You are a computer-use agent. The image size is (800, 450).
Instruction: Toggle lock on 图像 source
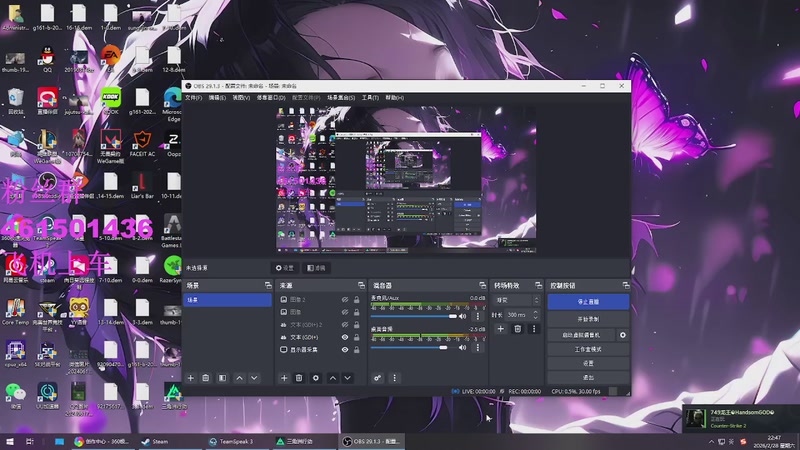(x=357, y=312)
